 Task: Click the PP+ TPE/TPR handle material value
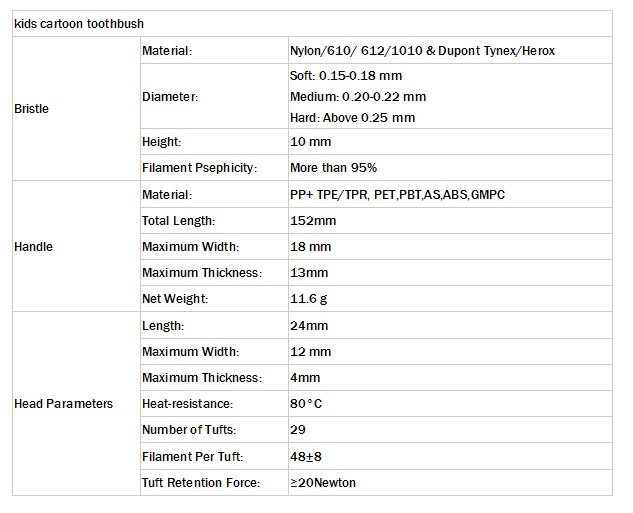pyautogui.click(x=396, y=194)
